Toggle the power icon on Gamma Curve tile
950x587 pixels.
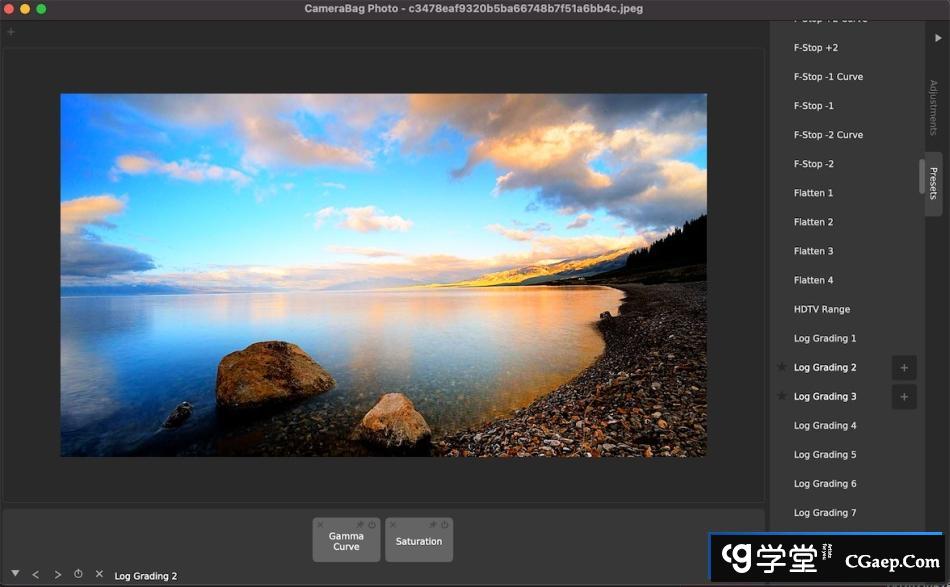(x=372, y=525)
